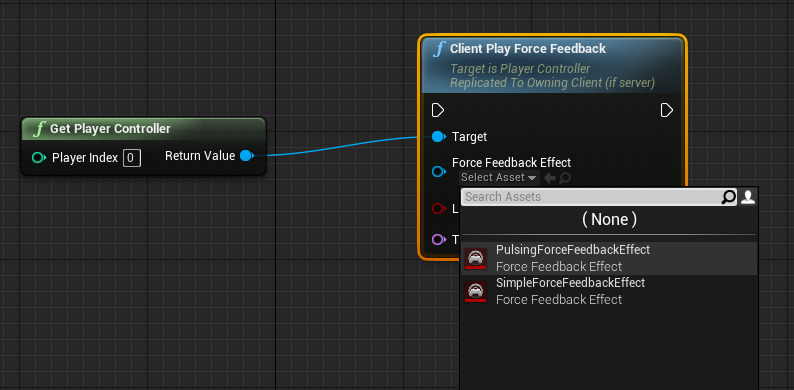Select the Client Play Force Feedback node header

click(x=553, y=64)
